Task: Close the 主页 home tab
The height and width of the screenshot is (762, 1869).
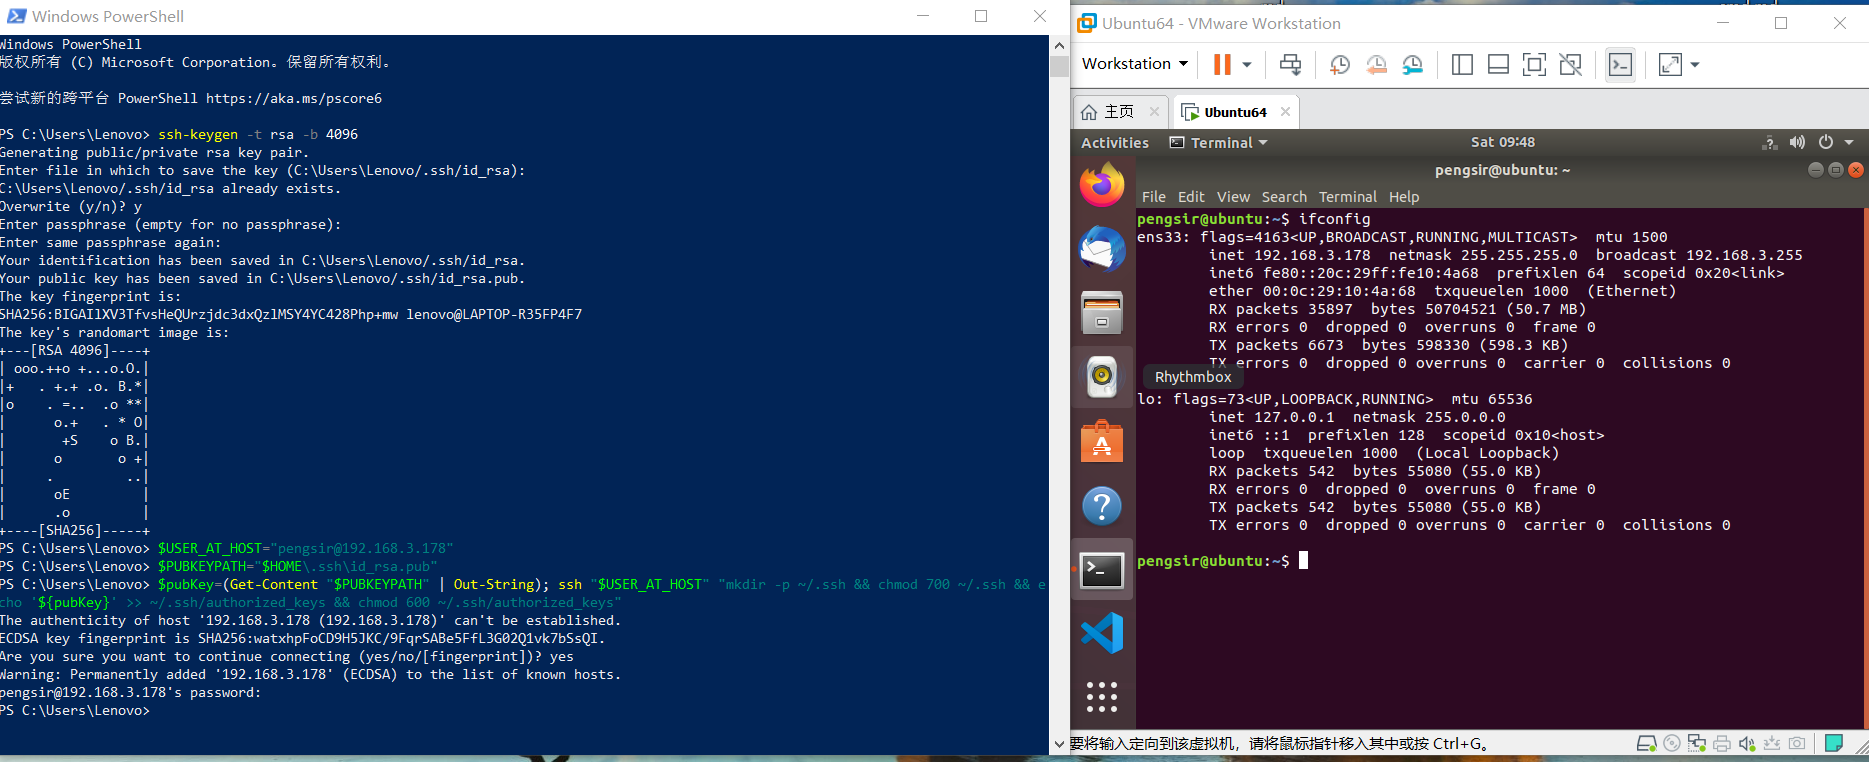Action: [x=1154, y=112]
